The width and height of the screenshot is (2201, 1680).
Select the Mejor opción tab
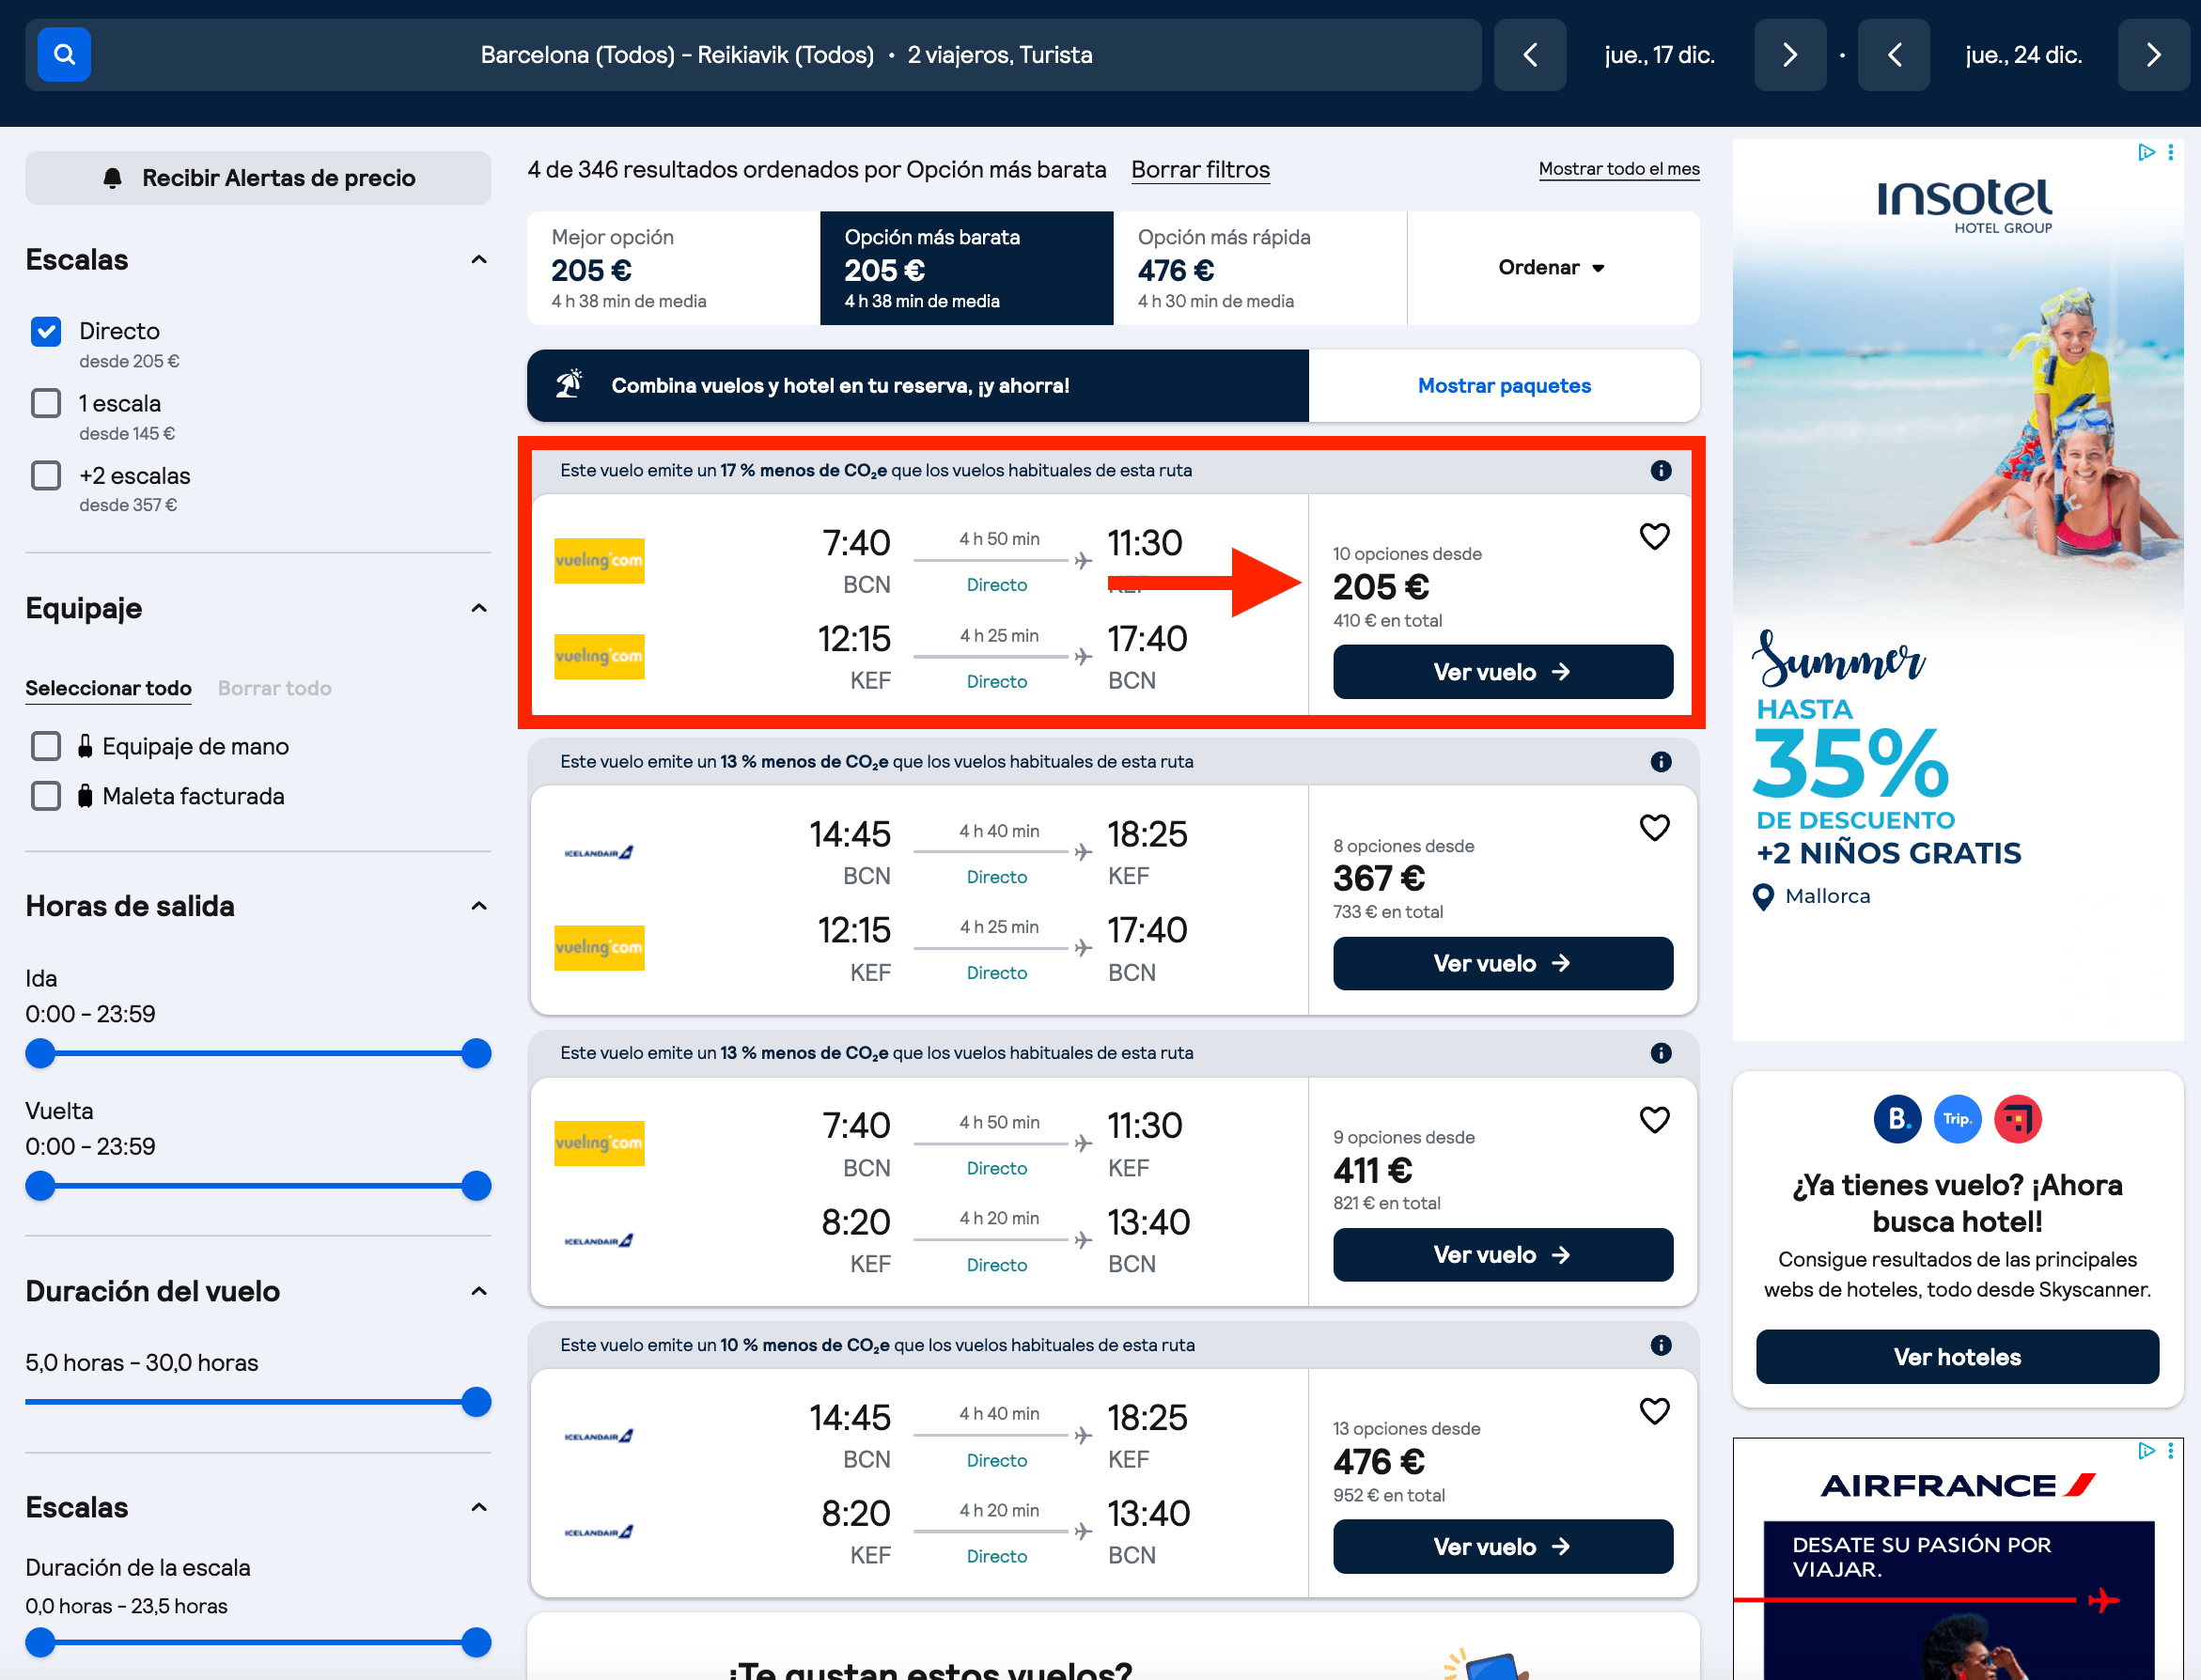(x=673, y=267)
